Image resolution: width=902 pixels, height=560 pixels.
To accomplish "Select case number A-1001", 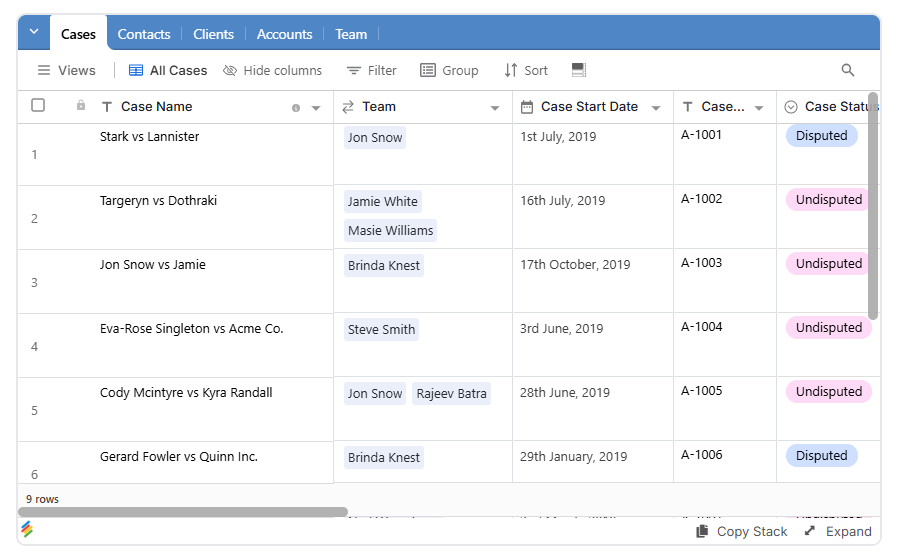I will 701,135.
